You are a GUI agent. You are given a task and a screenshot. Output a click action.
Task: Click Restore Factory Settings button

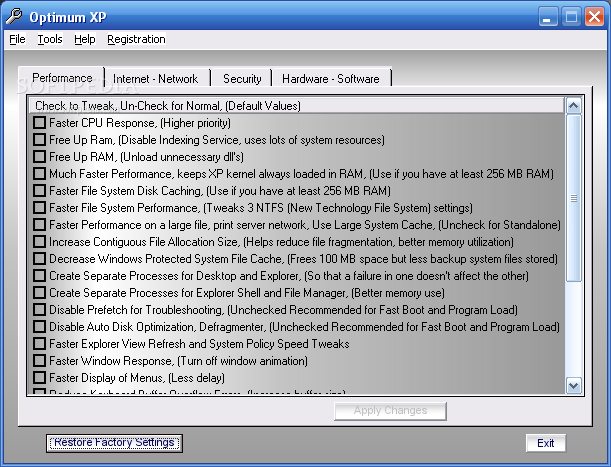click(114, 443)
